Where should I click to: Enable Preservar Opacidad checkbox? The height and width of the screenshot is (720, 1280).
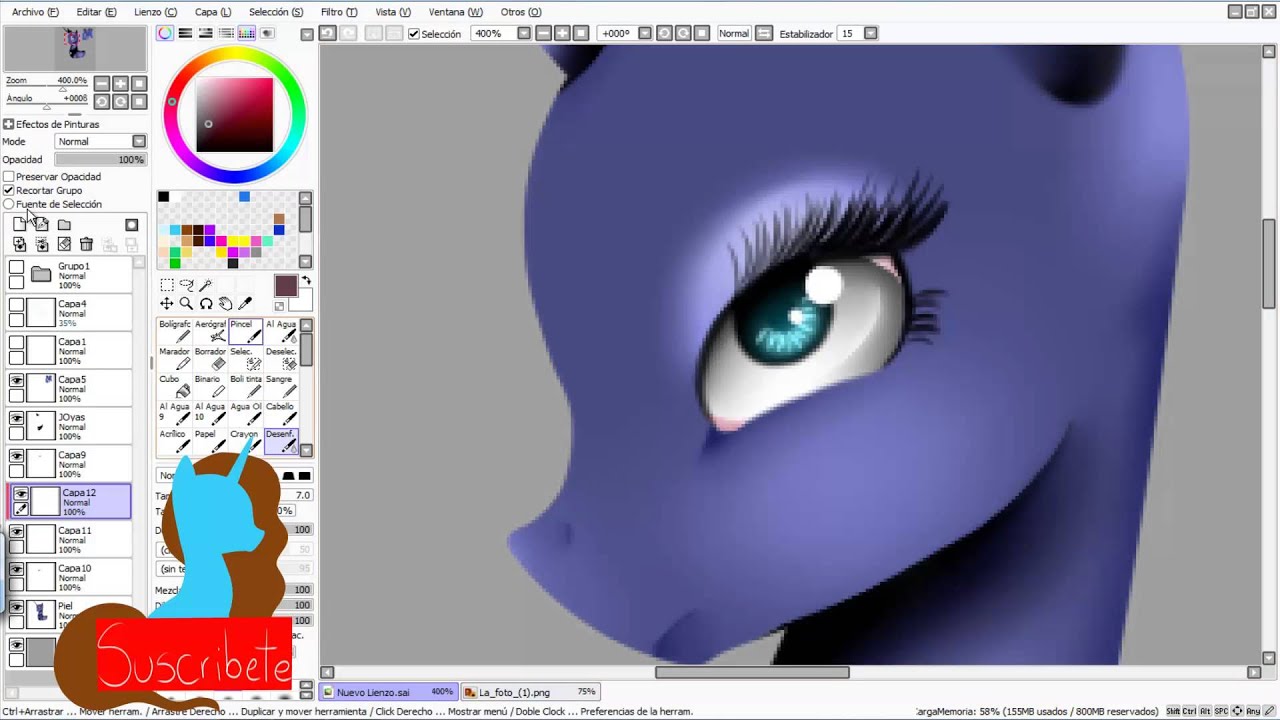(x=9, y=177)
